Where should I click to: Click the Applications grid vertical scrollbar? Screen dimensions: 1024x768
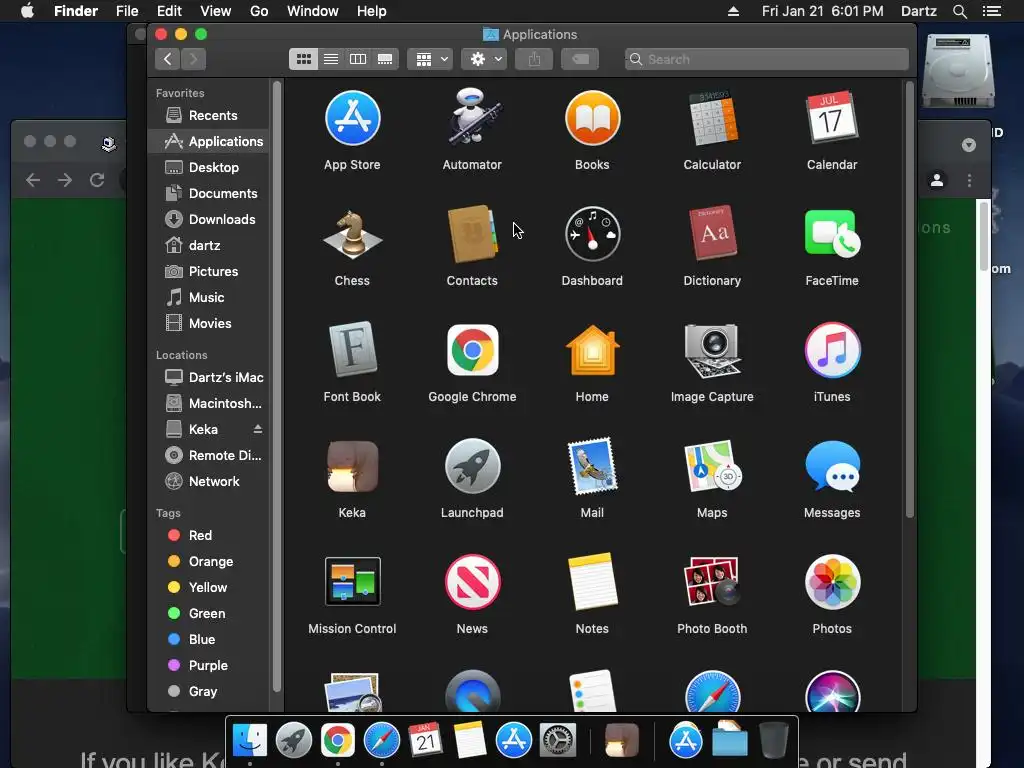[x=910, y=300]
